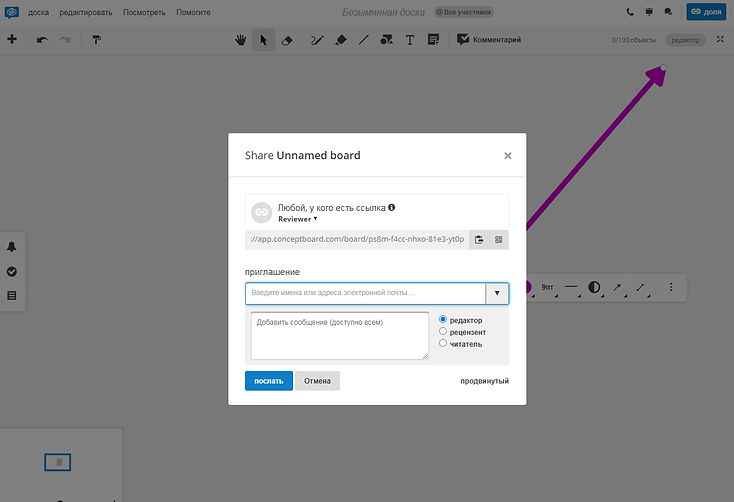Open the arrow end style dropdown
The height and width of the screenshot is (502, 734).
tap(618, 287)
